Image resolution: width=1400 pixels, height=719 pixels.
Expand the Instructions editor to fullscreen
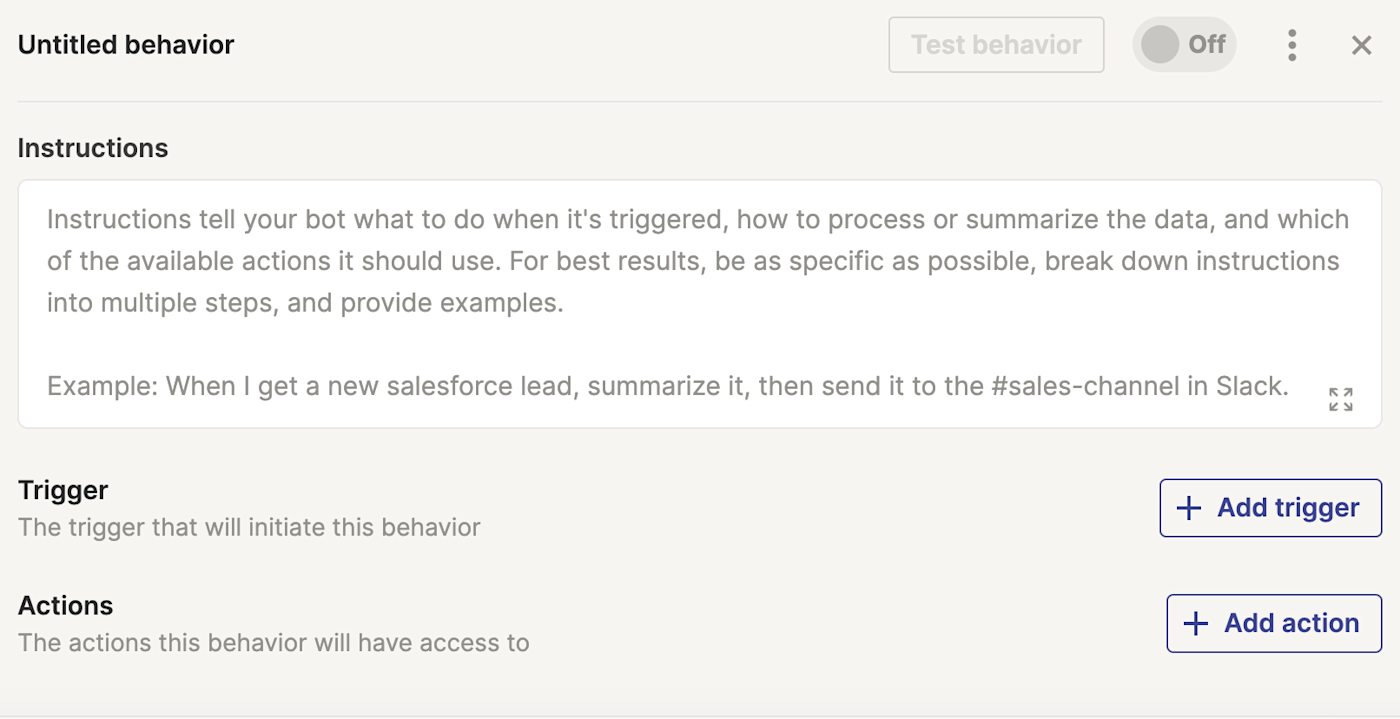[1340, 399]
